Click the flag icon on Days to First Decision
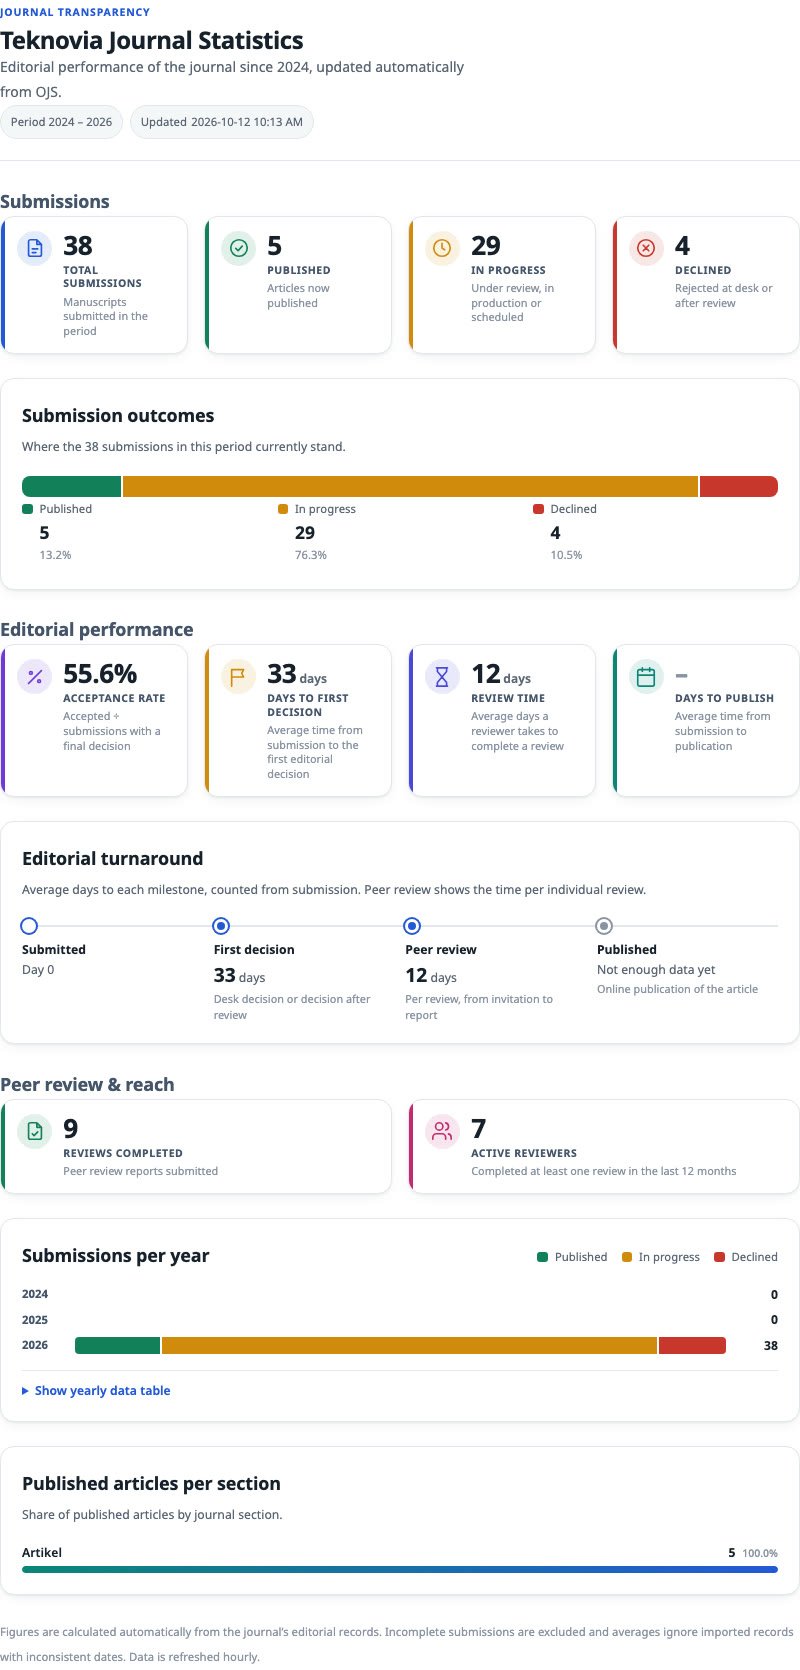 click(239, 677)
